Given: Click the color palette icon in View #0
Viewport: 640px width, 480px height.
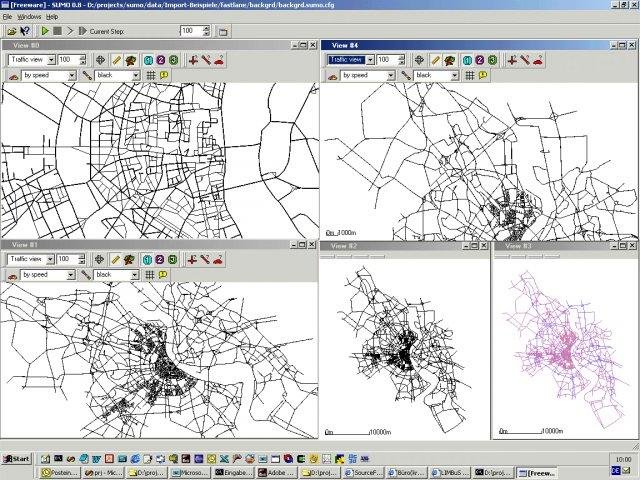Looking at the screenshot, I should [x=132, y=60].
